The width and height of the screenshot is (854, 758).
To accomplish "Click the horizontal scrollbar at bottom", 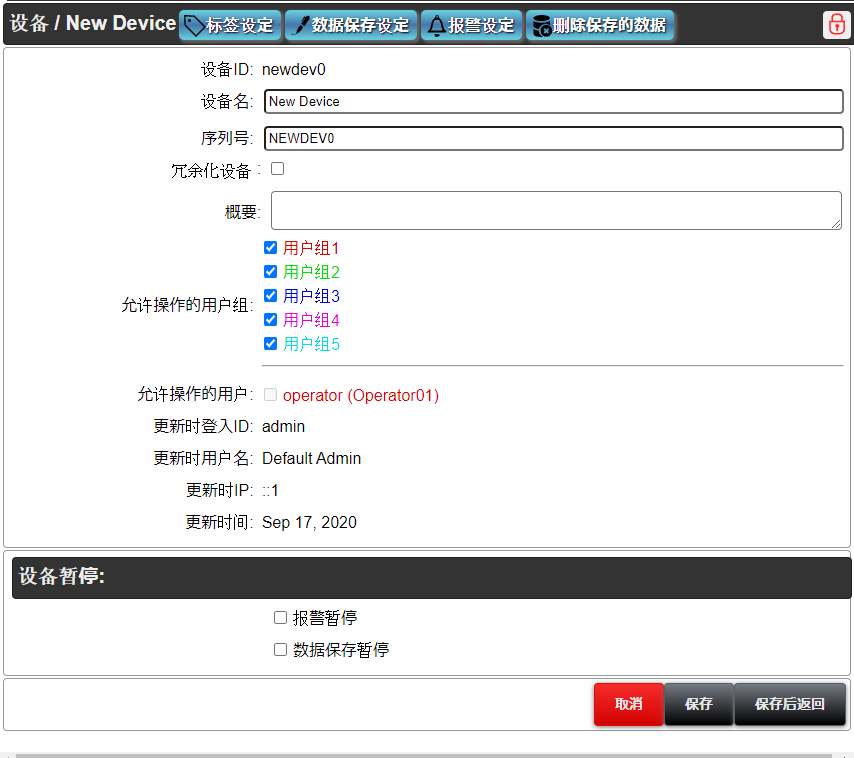I will pos(427,755).
